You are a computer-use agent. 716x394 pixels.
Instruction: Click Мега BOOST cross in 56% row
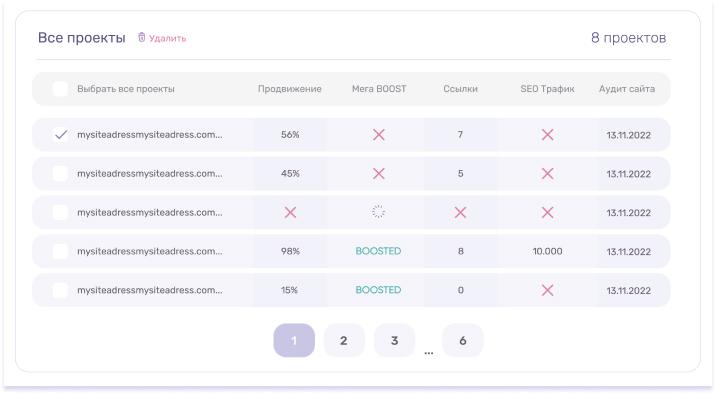[379, 135]
